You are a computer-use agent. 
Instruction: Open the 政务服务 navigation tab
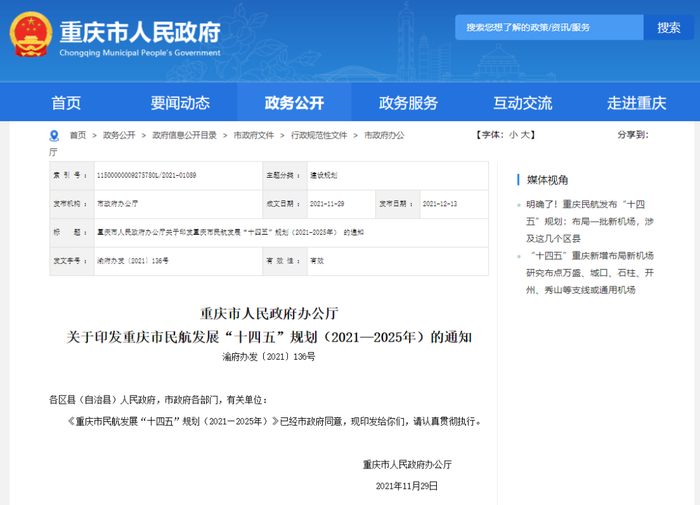click(408, 103)
